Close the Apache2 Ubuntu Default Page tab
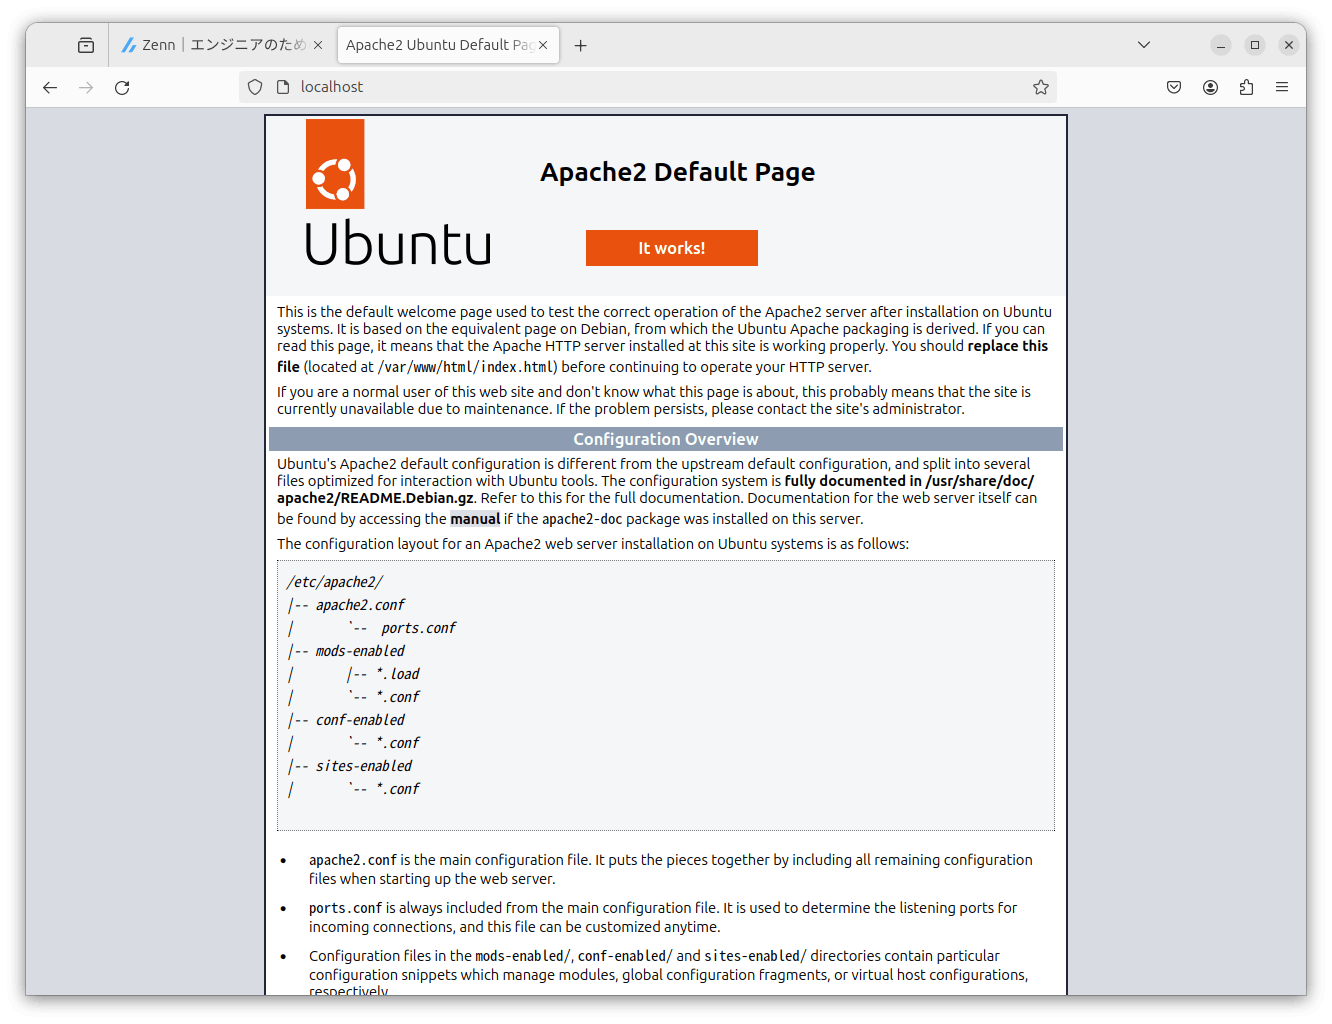The image size is (1332, 1024). tap(543, 45)
